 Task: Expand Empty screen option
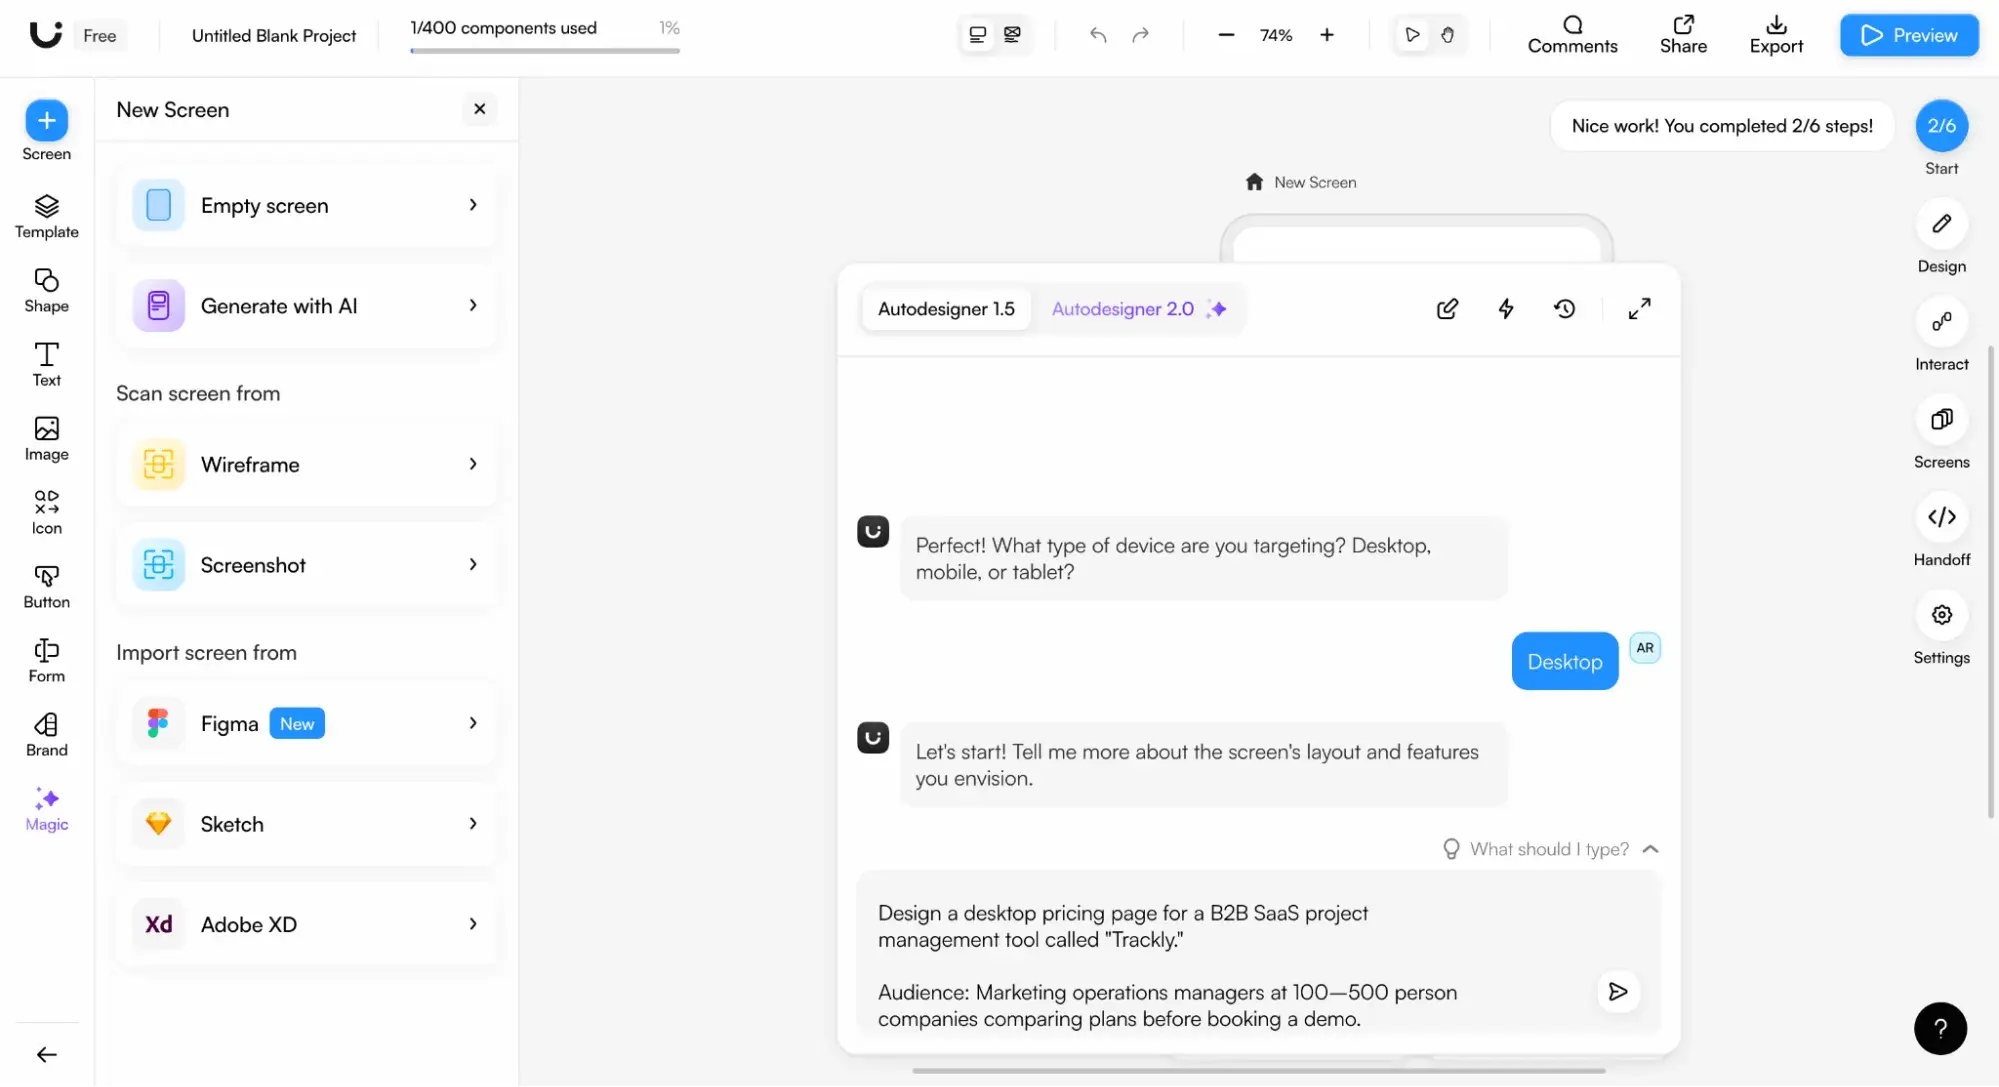pyautogui.click(x=306, y=205)
